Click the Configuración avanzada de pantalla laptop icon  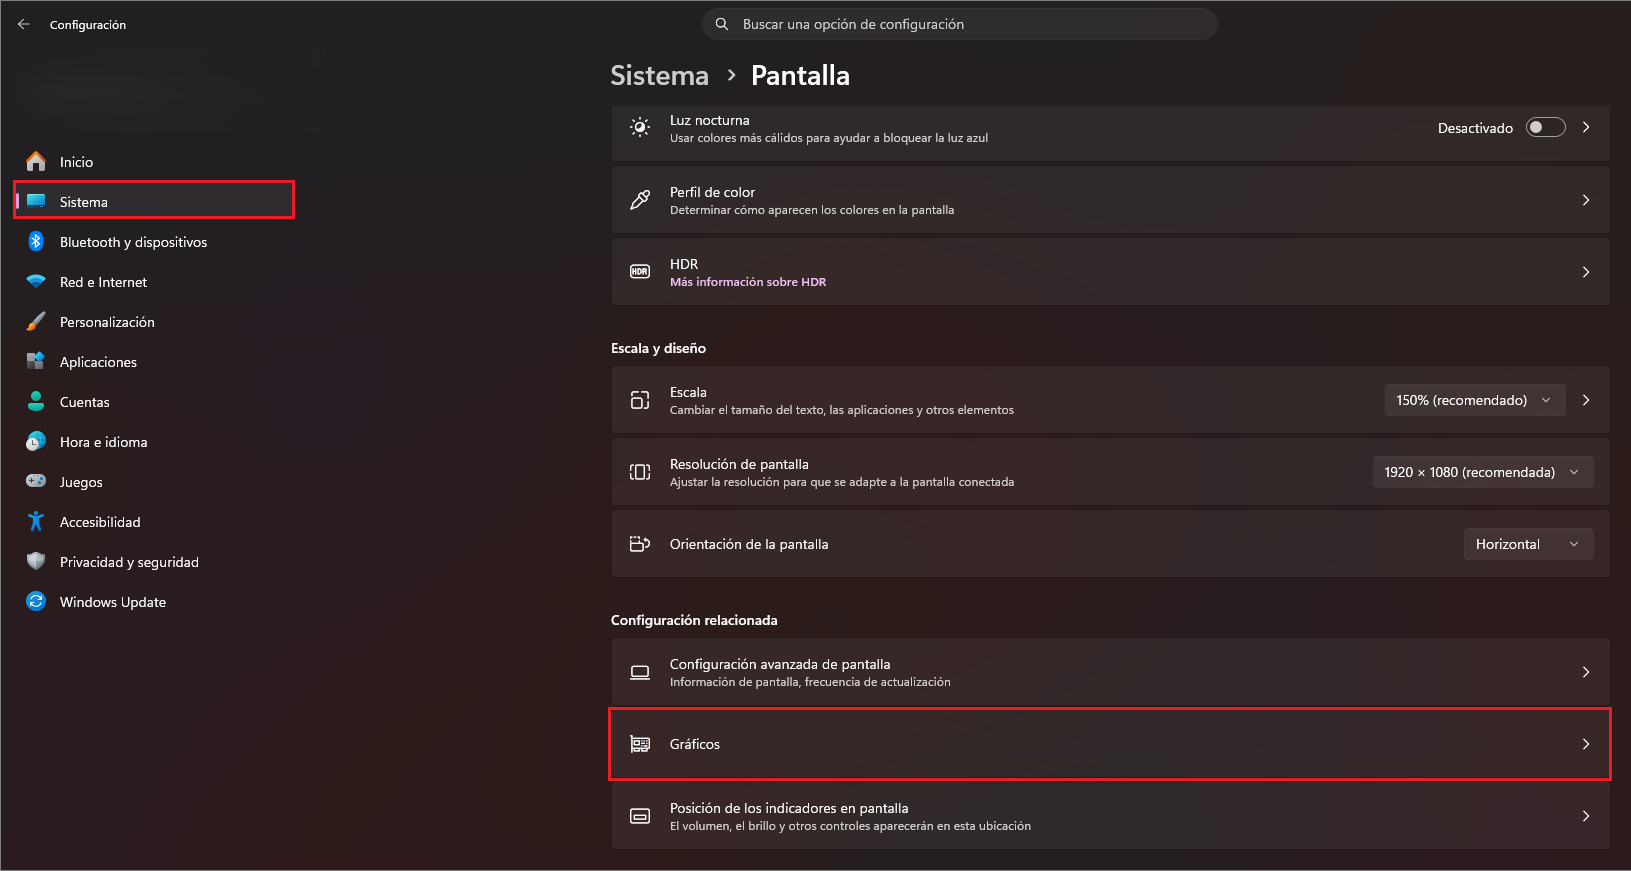640,672
